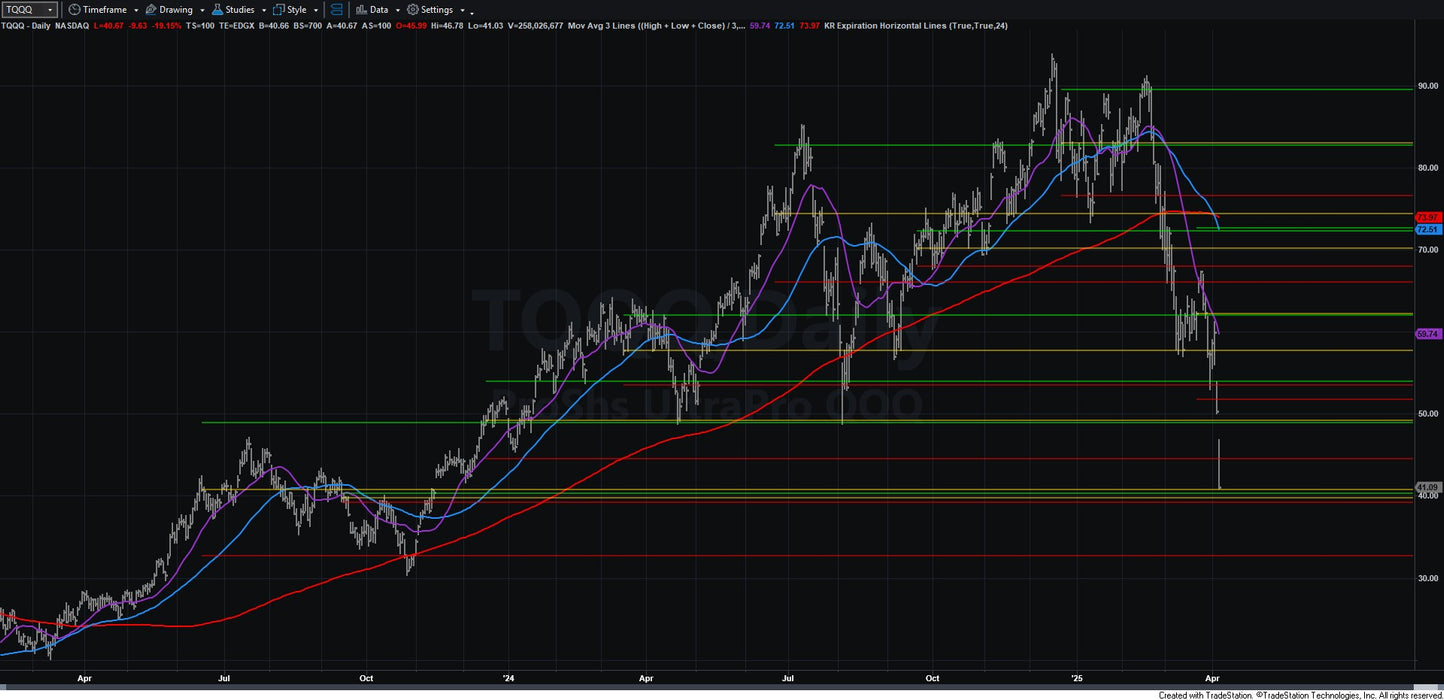Open the toolbar overflow arrow after Settings
1444x700 pixels.
coord(471,12)
